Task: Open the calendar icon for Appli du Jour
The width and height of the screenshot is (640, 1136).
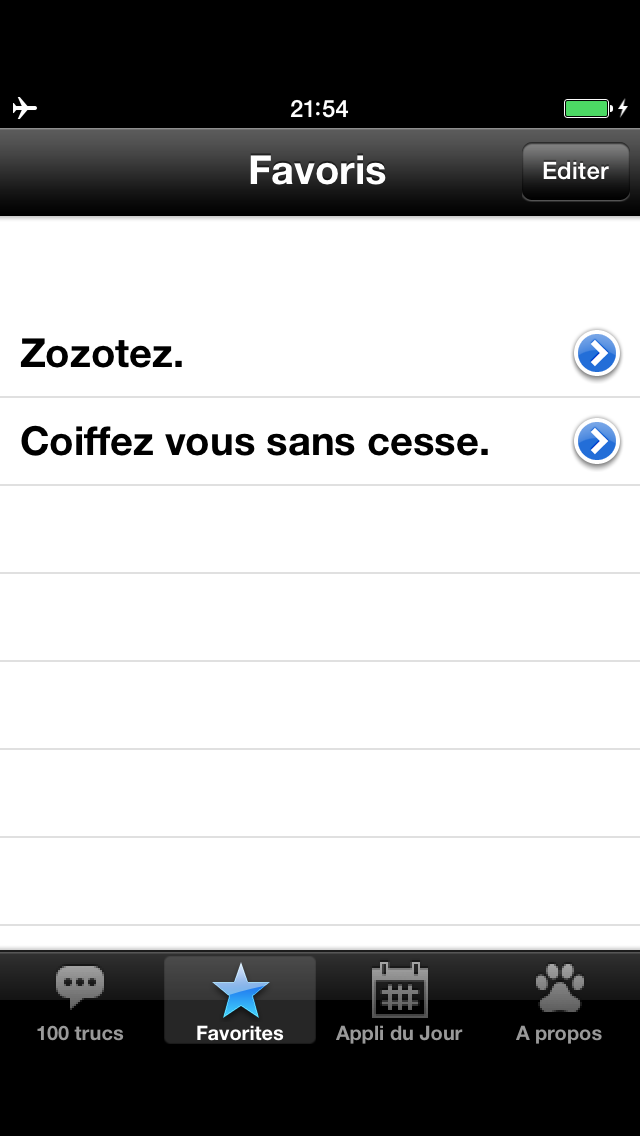Action: [x=399, y=990]
